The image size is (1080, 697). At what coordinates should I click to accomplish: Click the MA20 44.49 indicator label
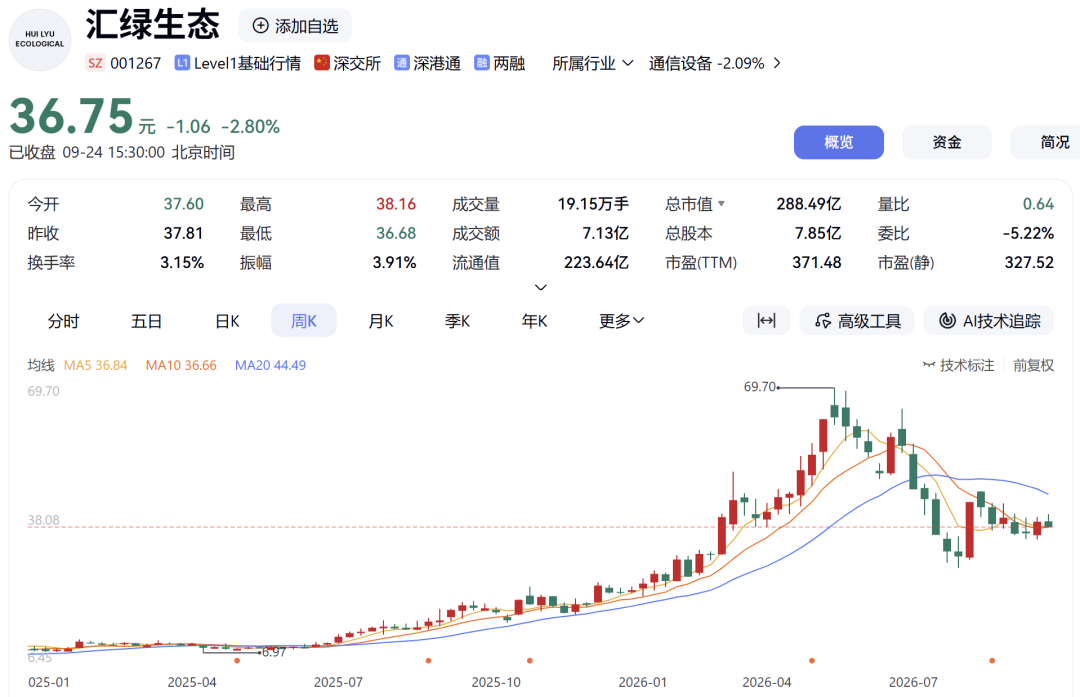(271, 366)
